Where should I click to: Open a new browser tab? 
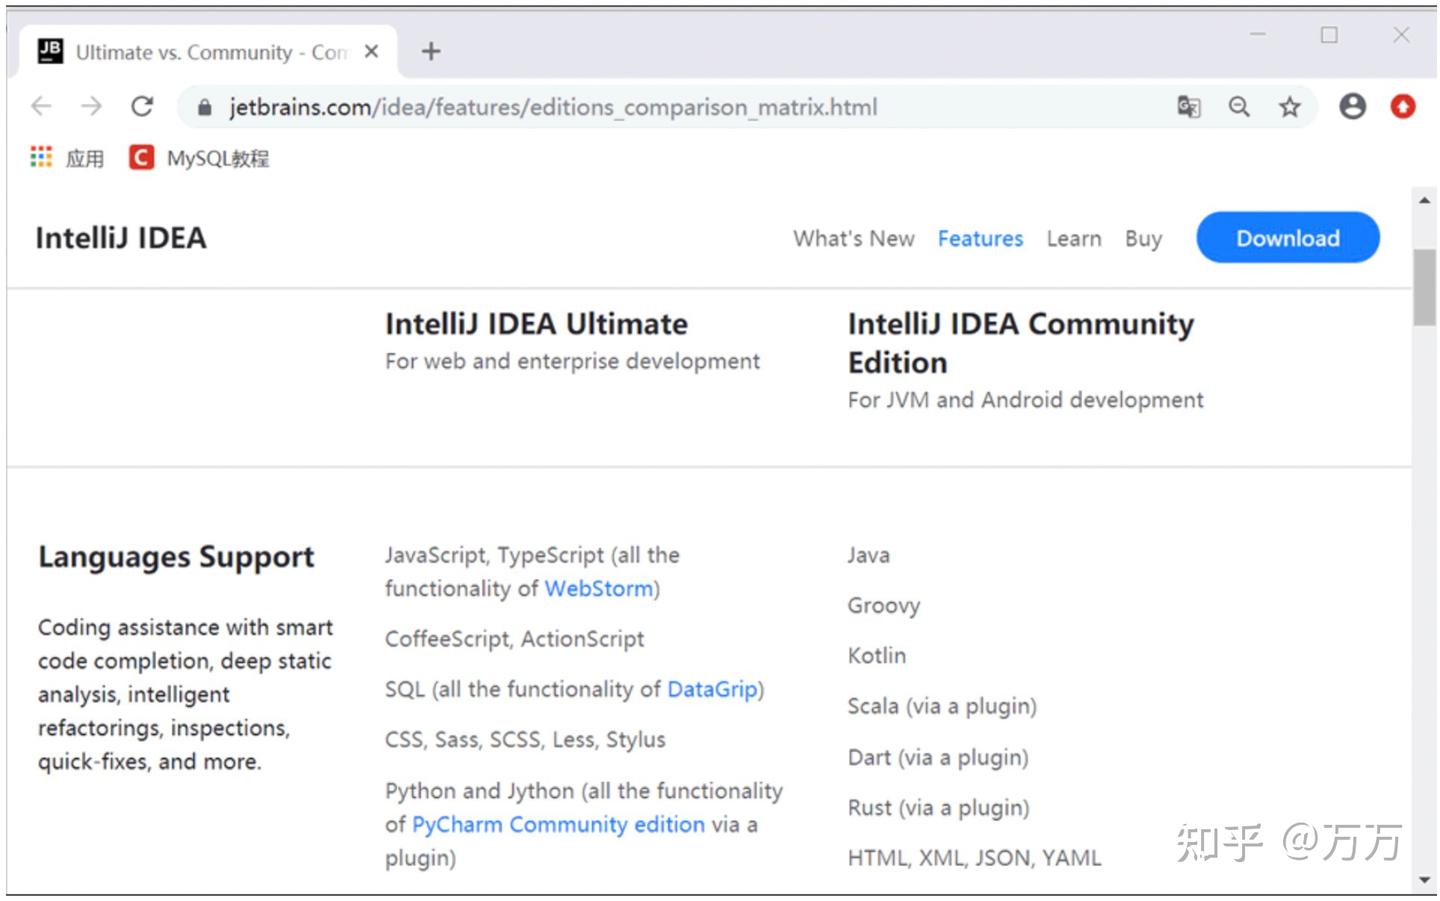(431, 51)
